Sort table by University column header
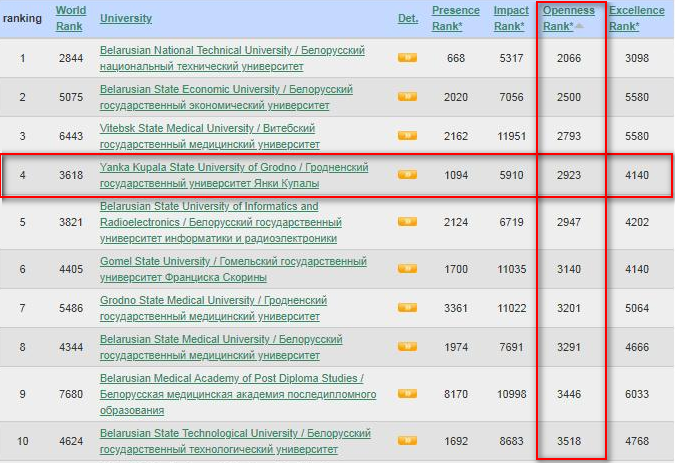Screen dimensions: 675x463 126,18
